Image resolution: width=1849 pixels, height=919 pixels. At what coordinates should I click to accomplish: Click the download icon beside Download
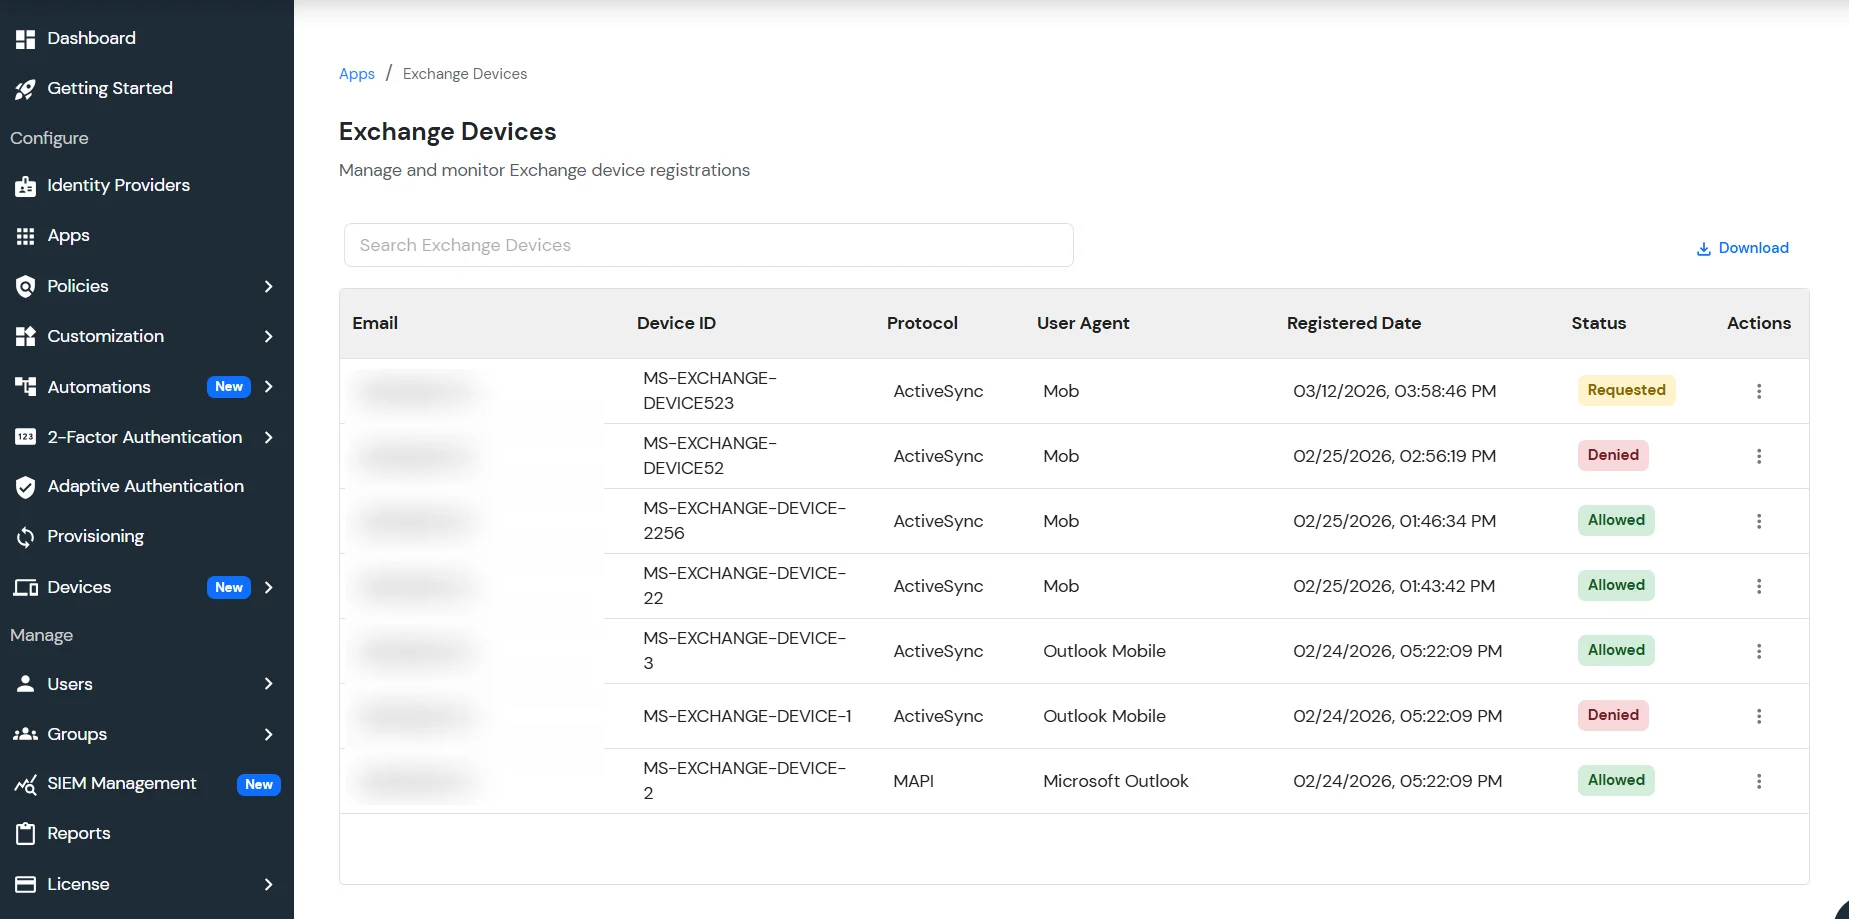(1702, 248)
